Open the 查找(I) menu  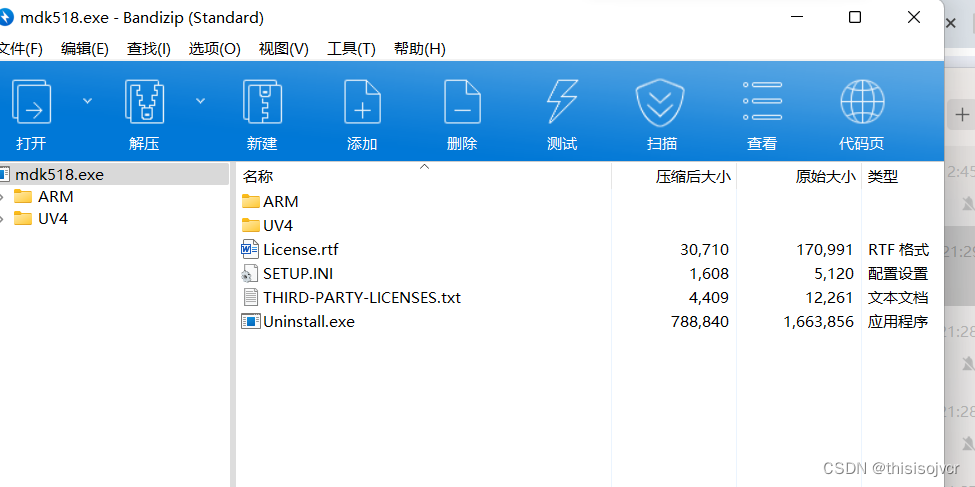pyautogui.click(x=149, y=49)
